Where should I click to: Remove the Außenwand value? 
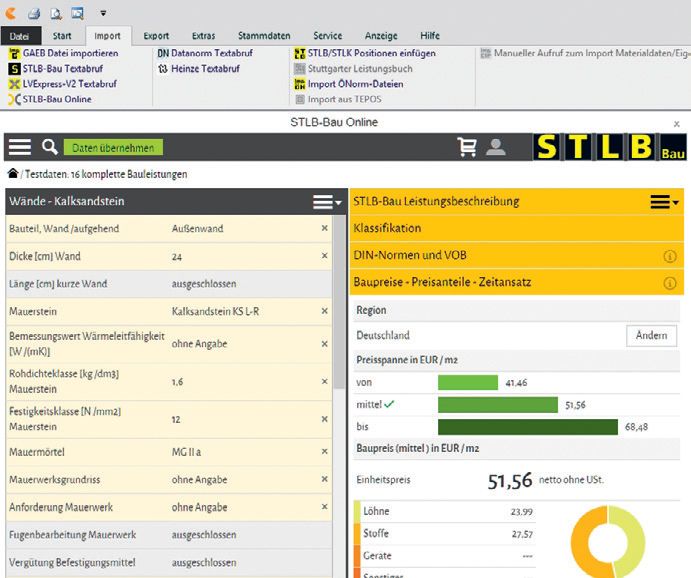coord(324,228)
